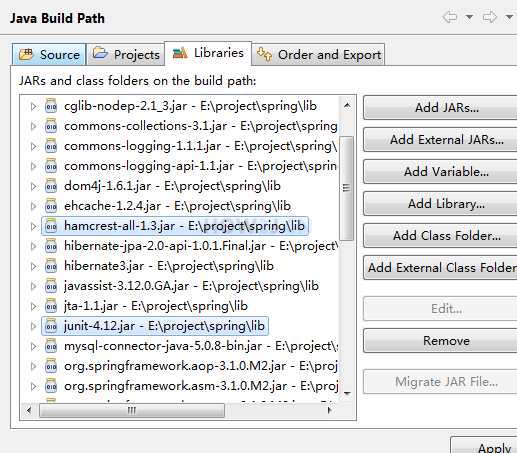The image size is (517, 453).
Task: Click the jar icon of javassist-3.12.0.GA.jar
Action: 51,286
